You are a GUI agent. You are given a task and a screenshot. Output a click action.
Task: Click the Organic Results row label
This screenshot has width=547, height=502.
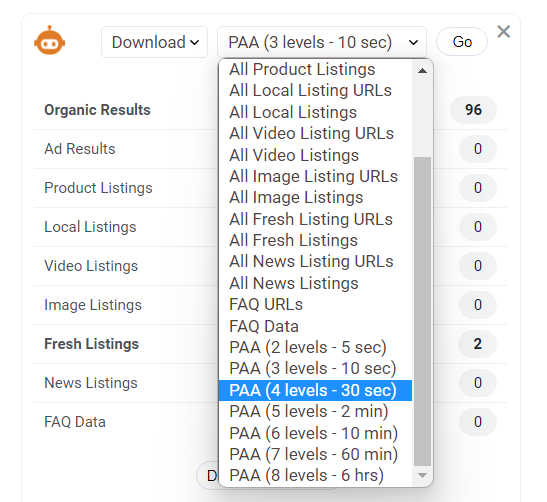point(97,110)
